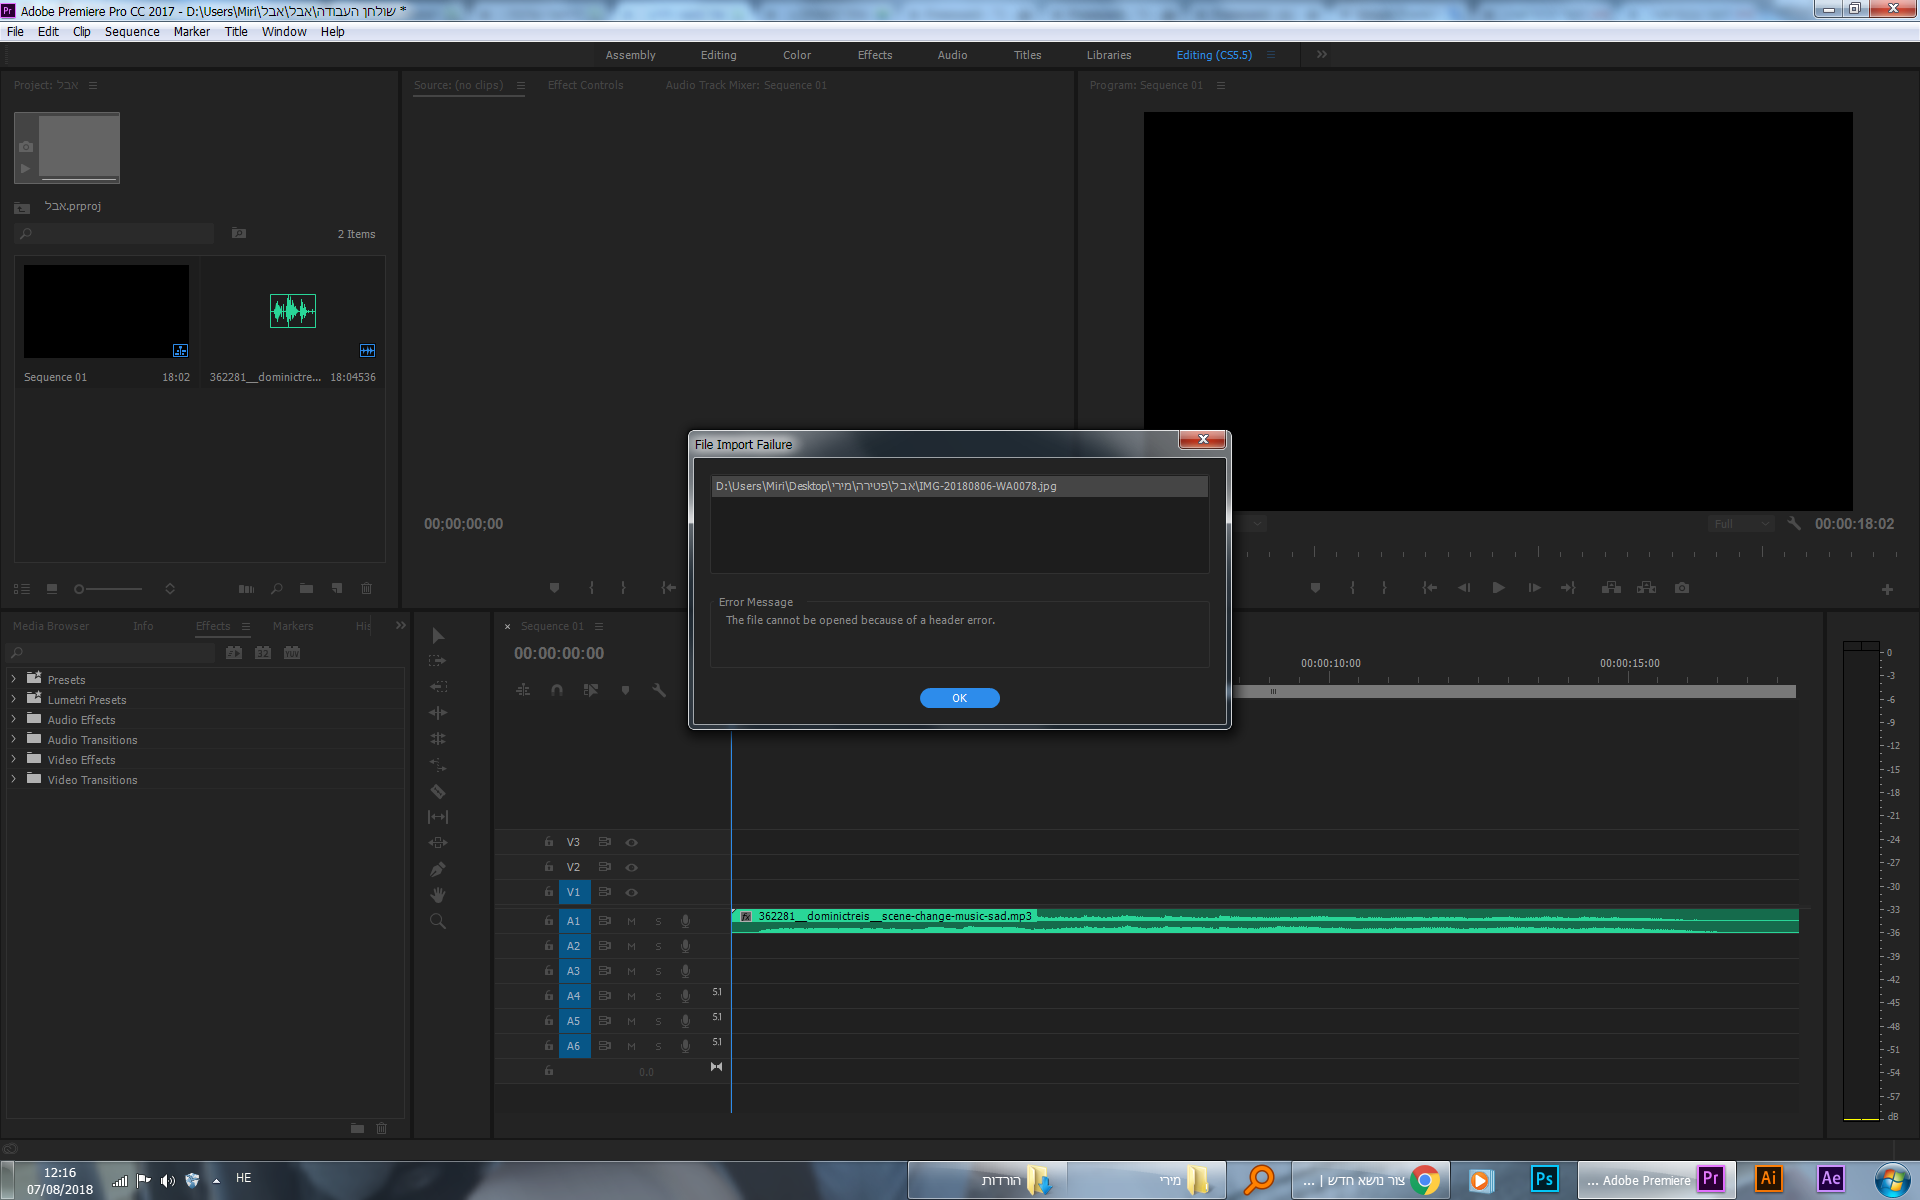Switch to the Color workspace tab

pos(796,55)
